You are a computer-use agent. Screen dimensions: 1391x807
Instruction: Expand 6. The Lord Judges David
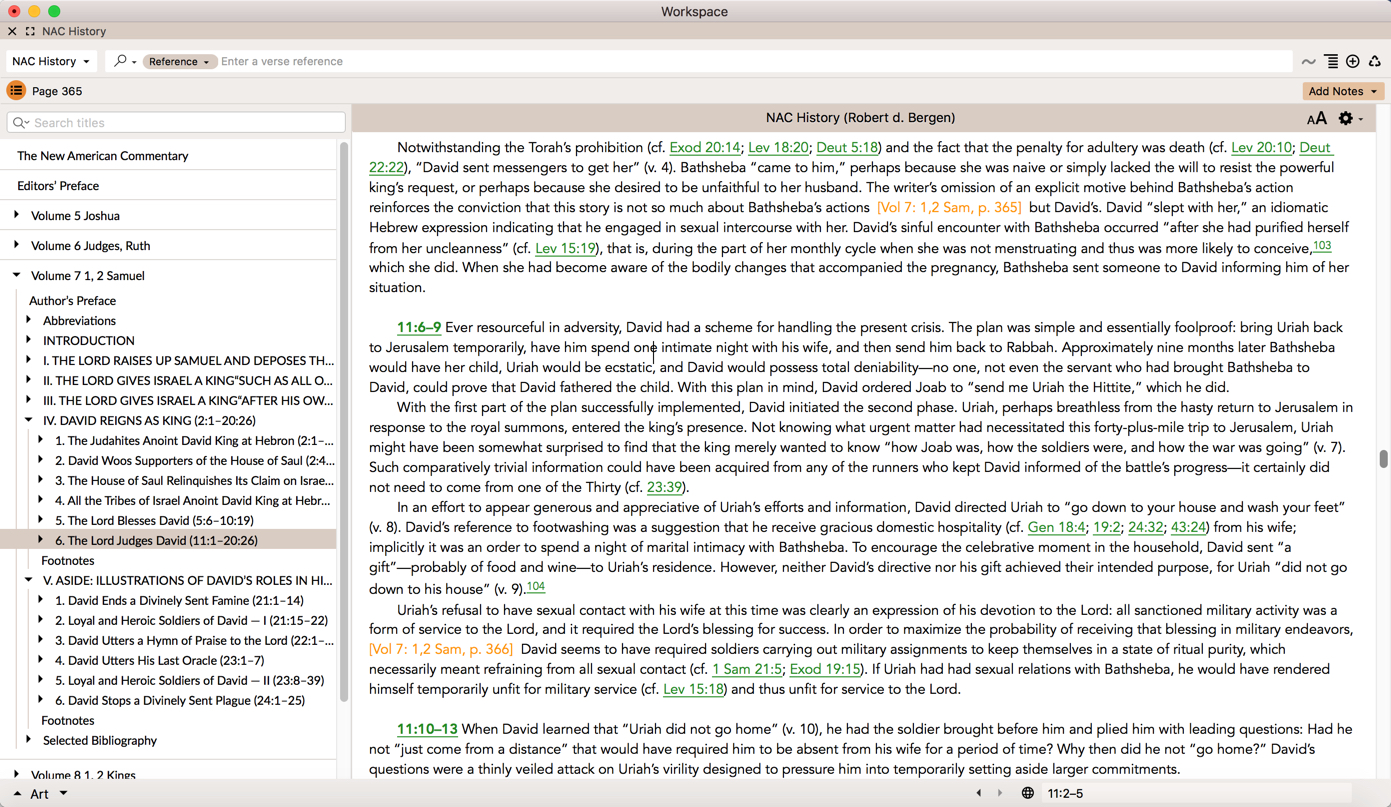[40, 540]
